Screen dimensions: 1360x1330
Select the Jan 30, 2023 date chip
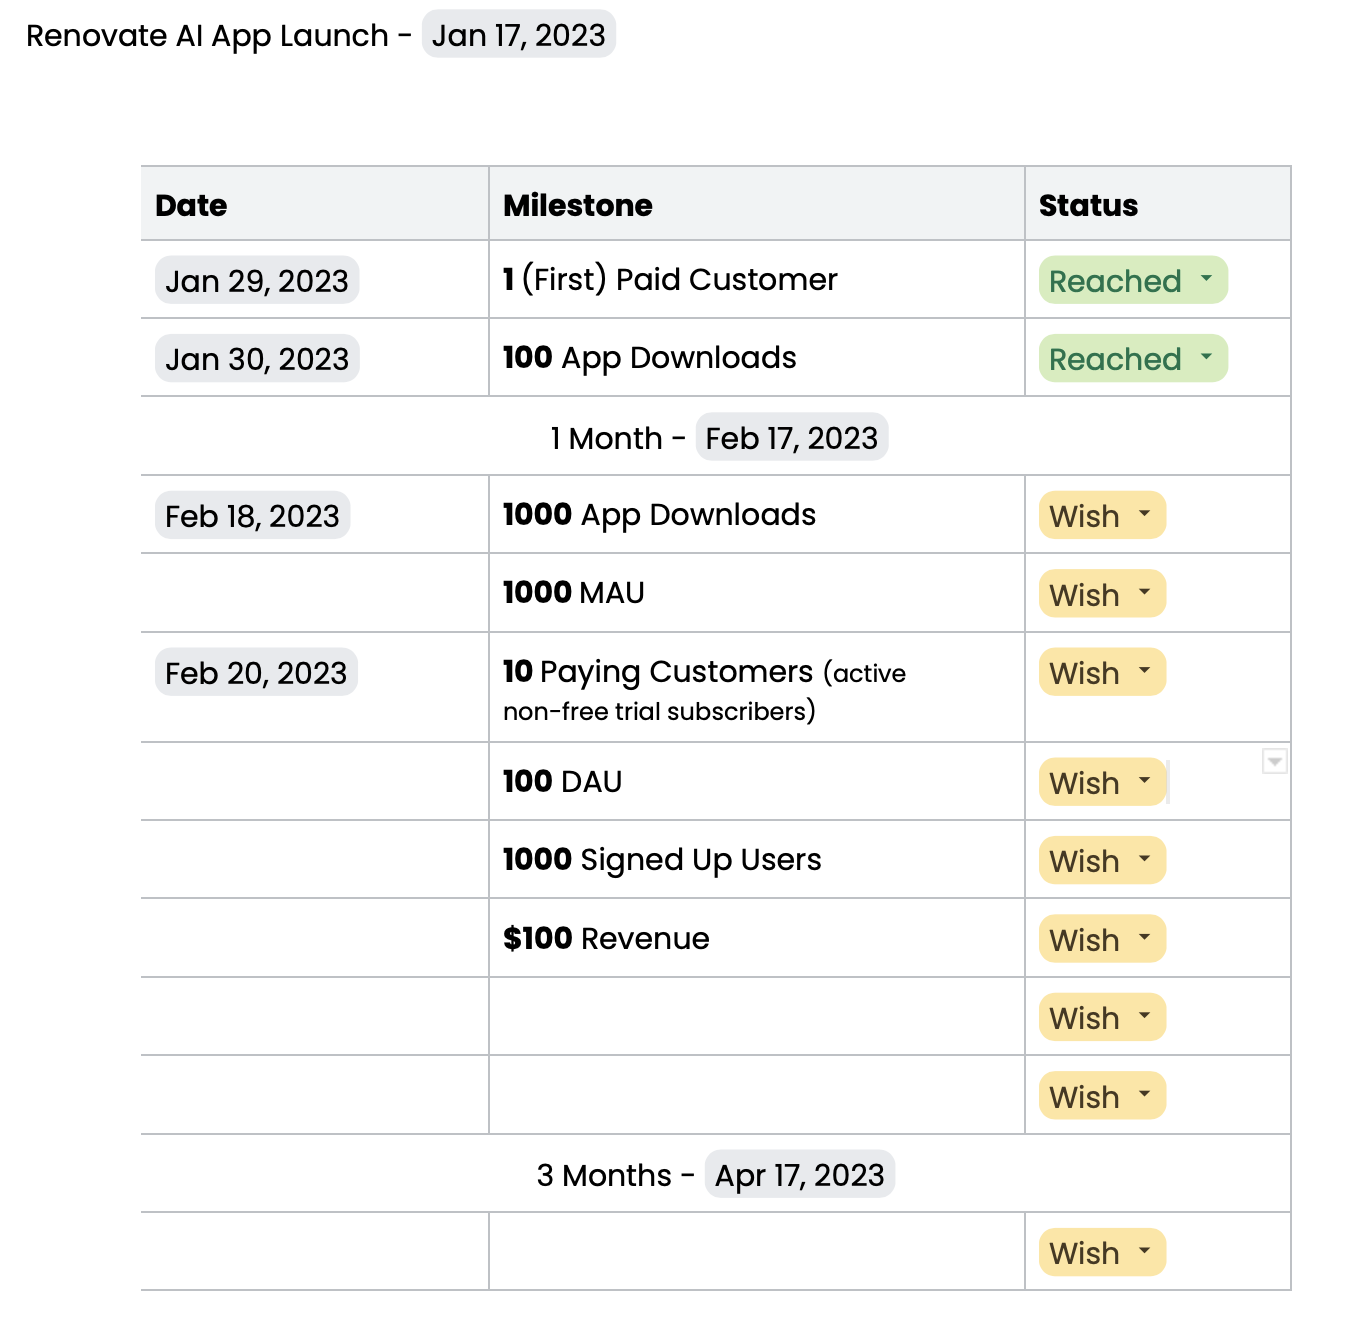[257, 359]
